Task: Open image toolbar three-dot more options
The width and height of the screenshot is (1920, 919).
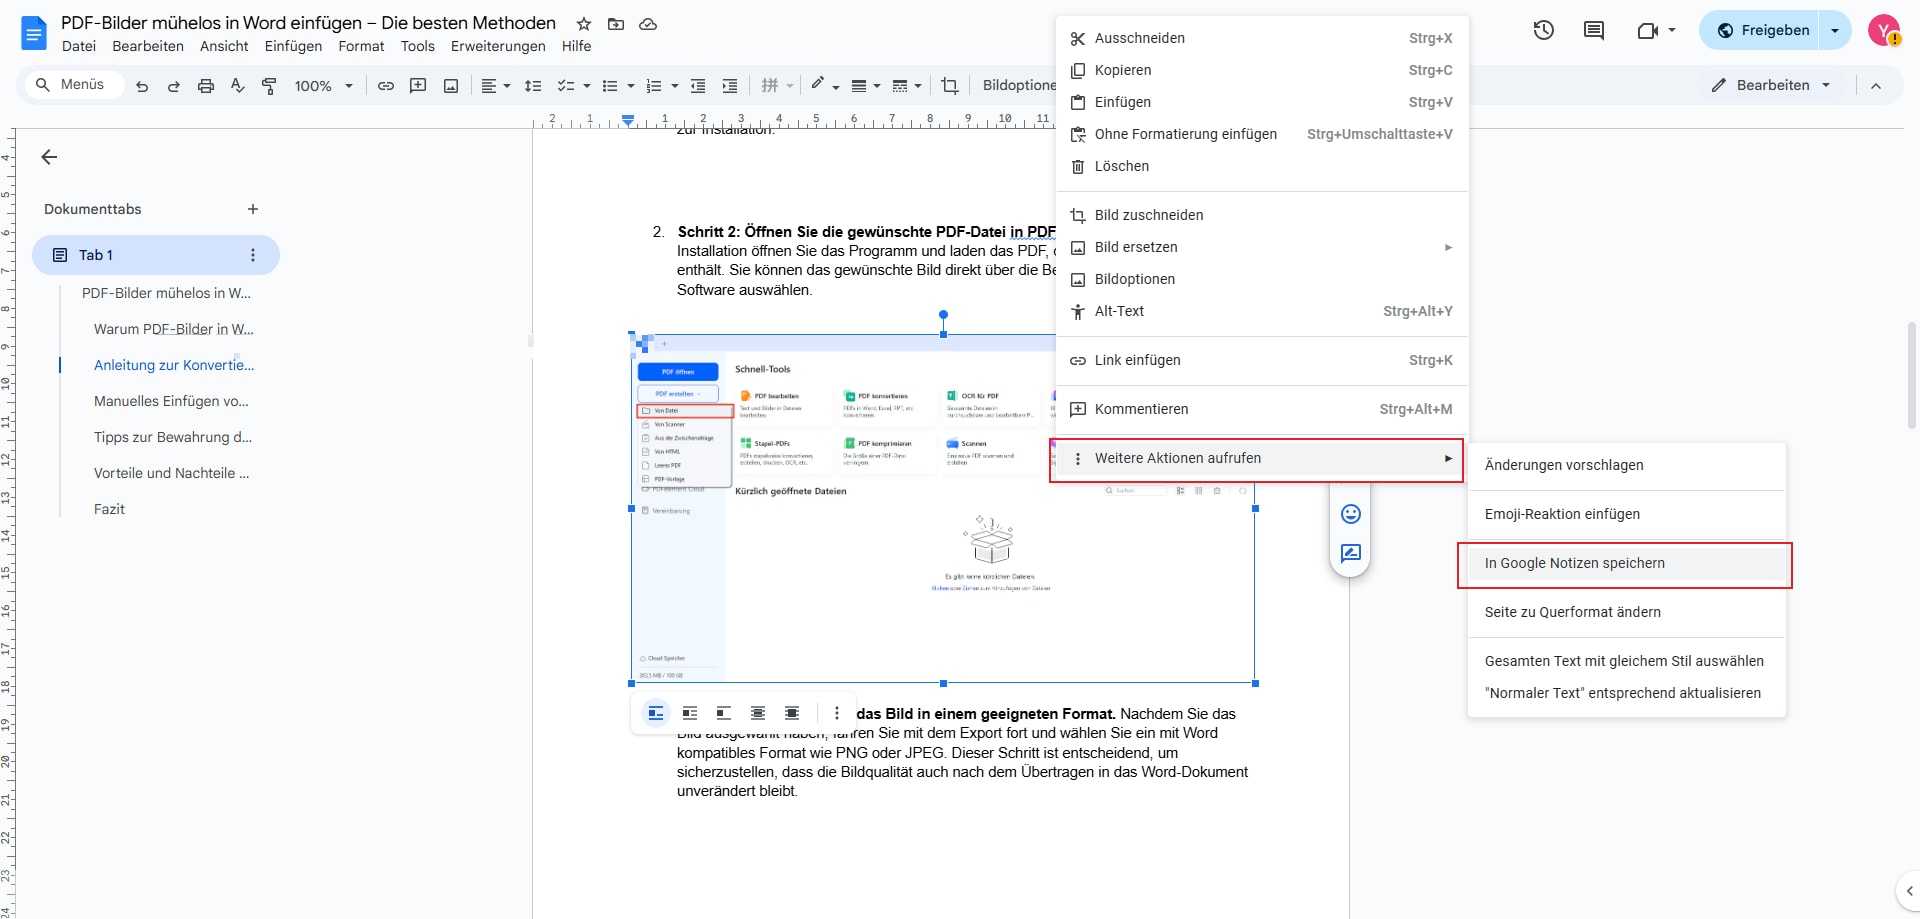Action: pyautogui.click(x=837, y=713)
